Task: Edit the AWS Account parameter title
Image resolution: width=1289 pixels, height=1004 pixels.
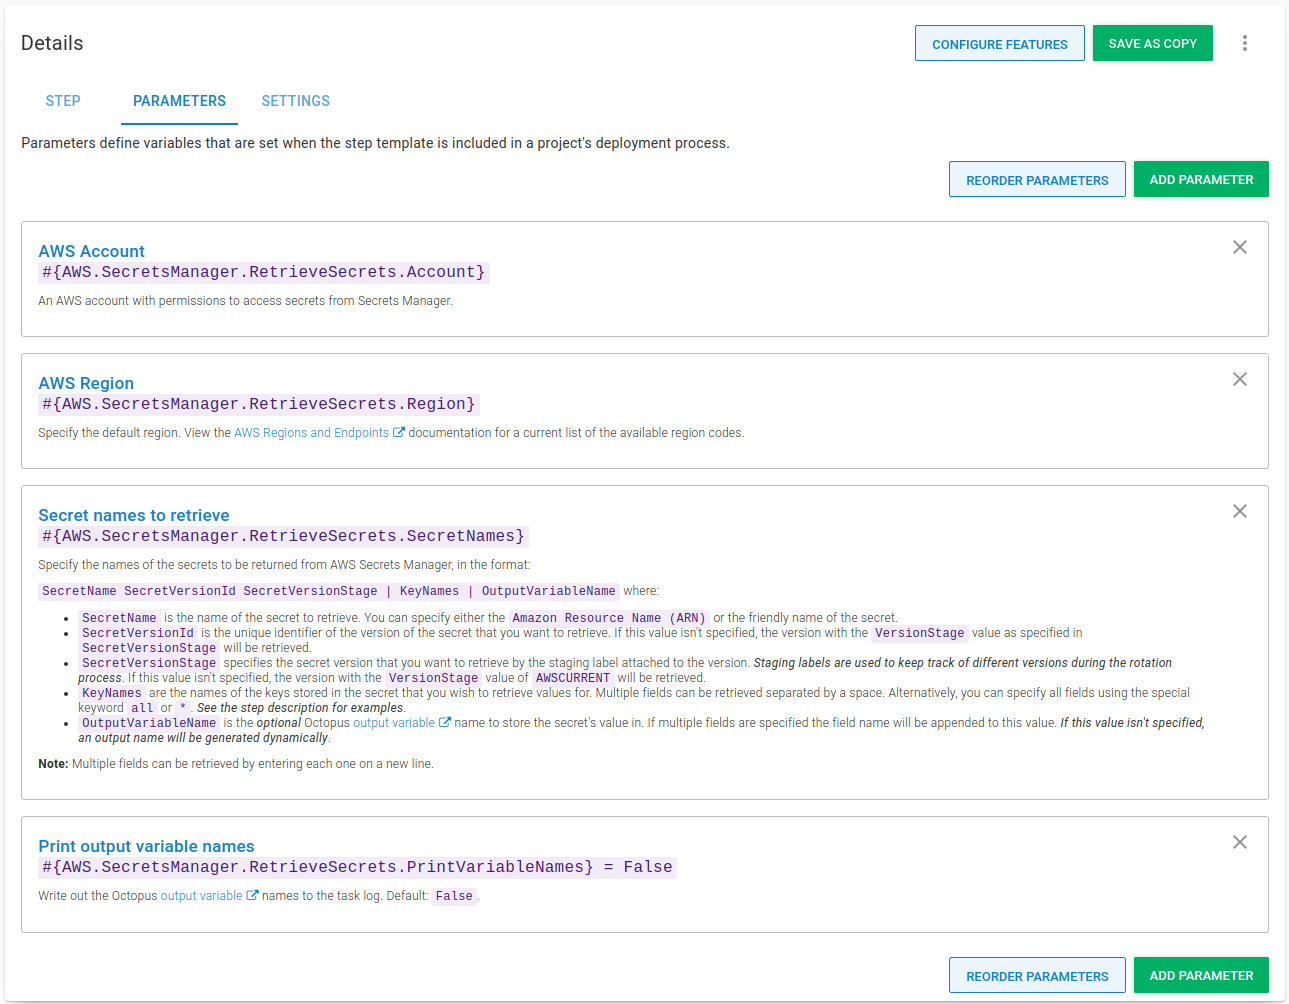Action: [91, 251]
